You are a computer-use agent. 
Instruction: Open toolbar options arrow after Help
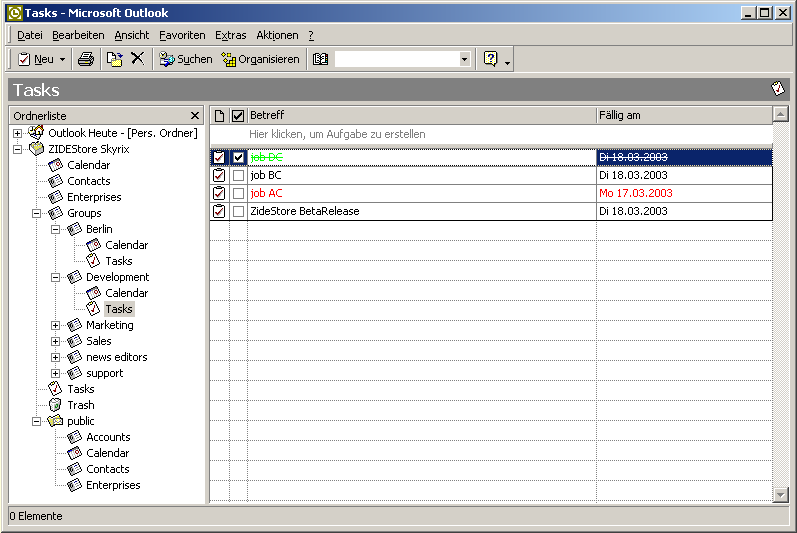pos(507,62)
